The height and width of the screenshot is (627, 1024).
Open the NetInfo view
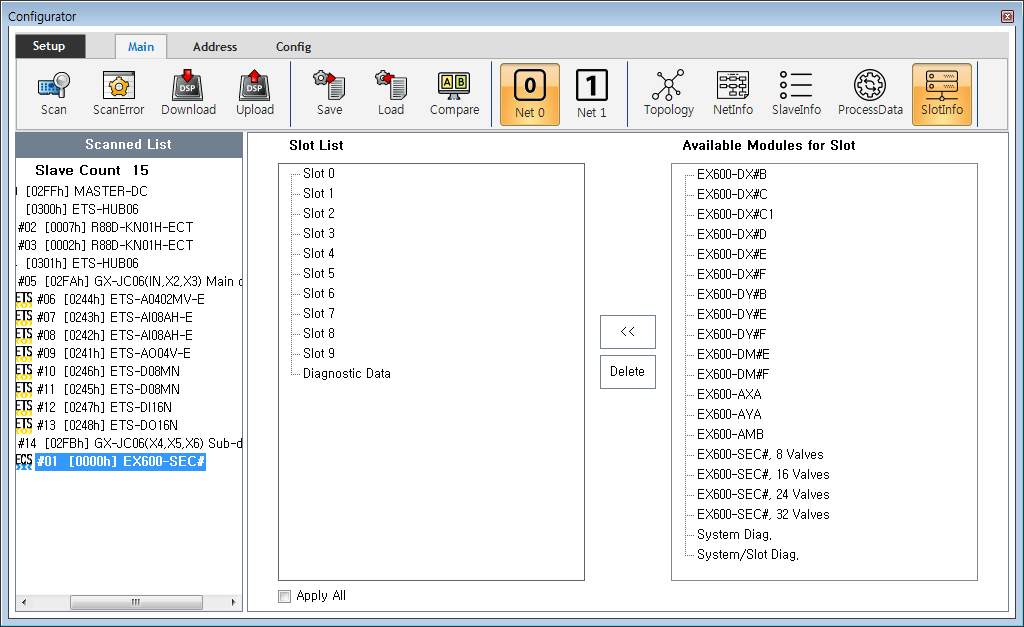(733, 94)
